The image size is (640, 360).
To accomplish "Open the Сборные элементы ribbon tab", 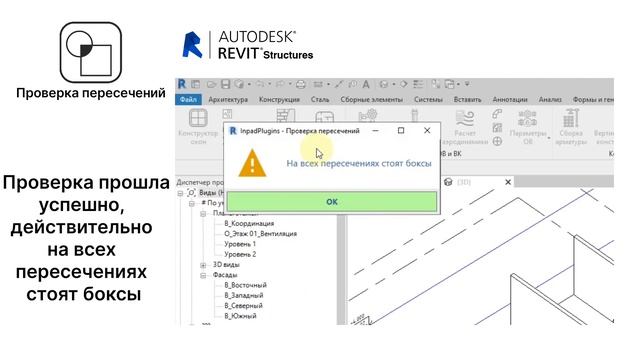I will point(371,99).
